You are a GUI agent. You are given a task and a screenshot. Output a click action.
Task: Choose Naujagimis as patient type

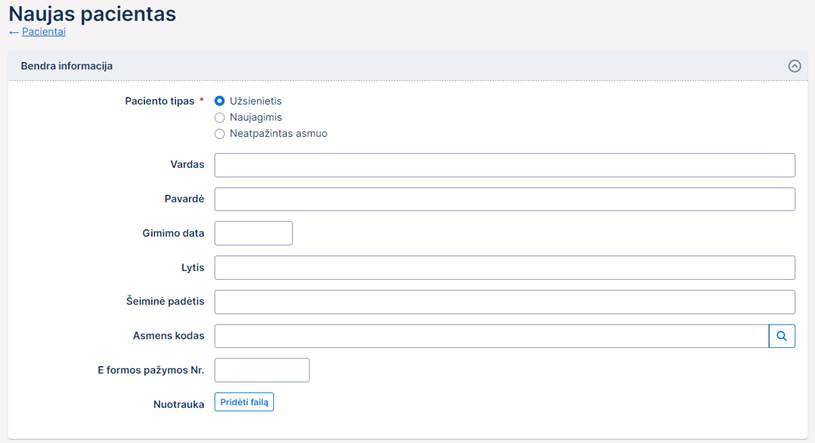[x=220, y=117]
